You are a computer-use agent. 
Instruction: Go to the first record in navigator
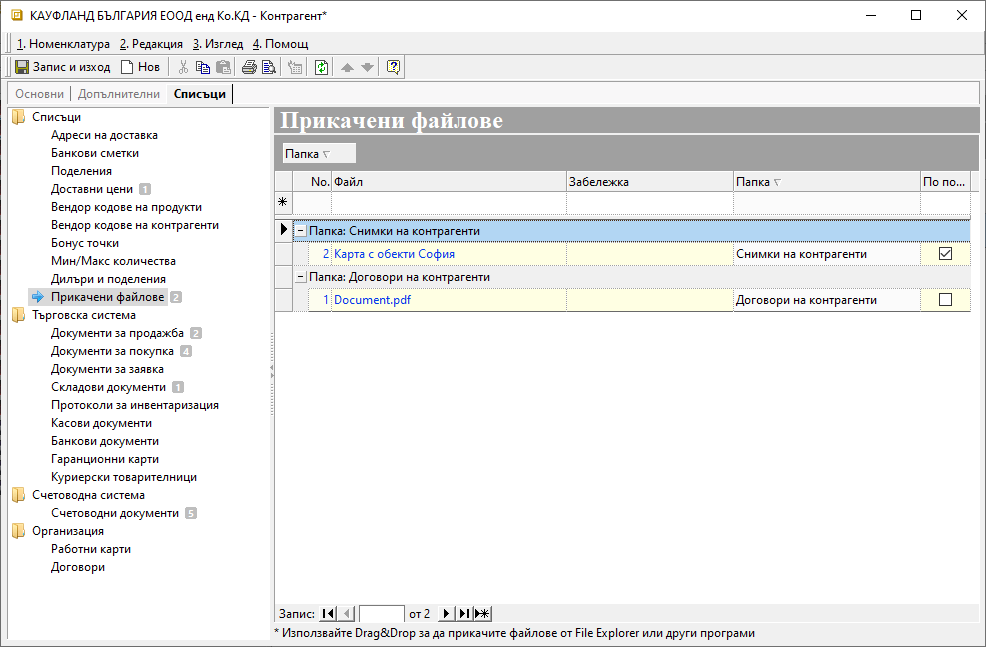tap(328, 613)
